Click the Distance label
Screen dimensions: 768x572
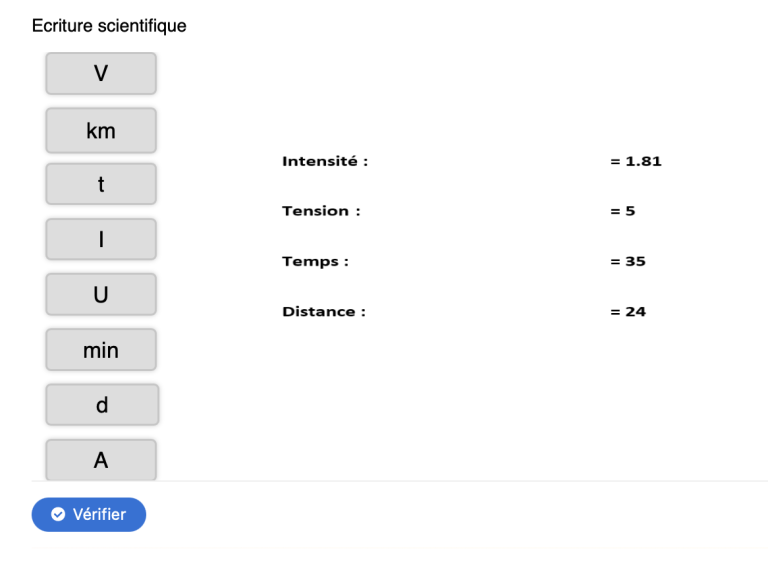coord(324,311)
